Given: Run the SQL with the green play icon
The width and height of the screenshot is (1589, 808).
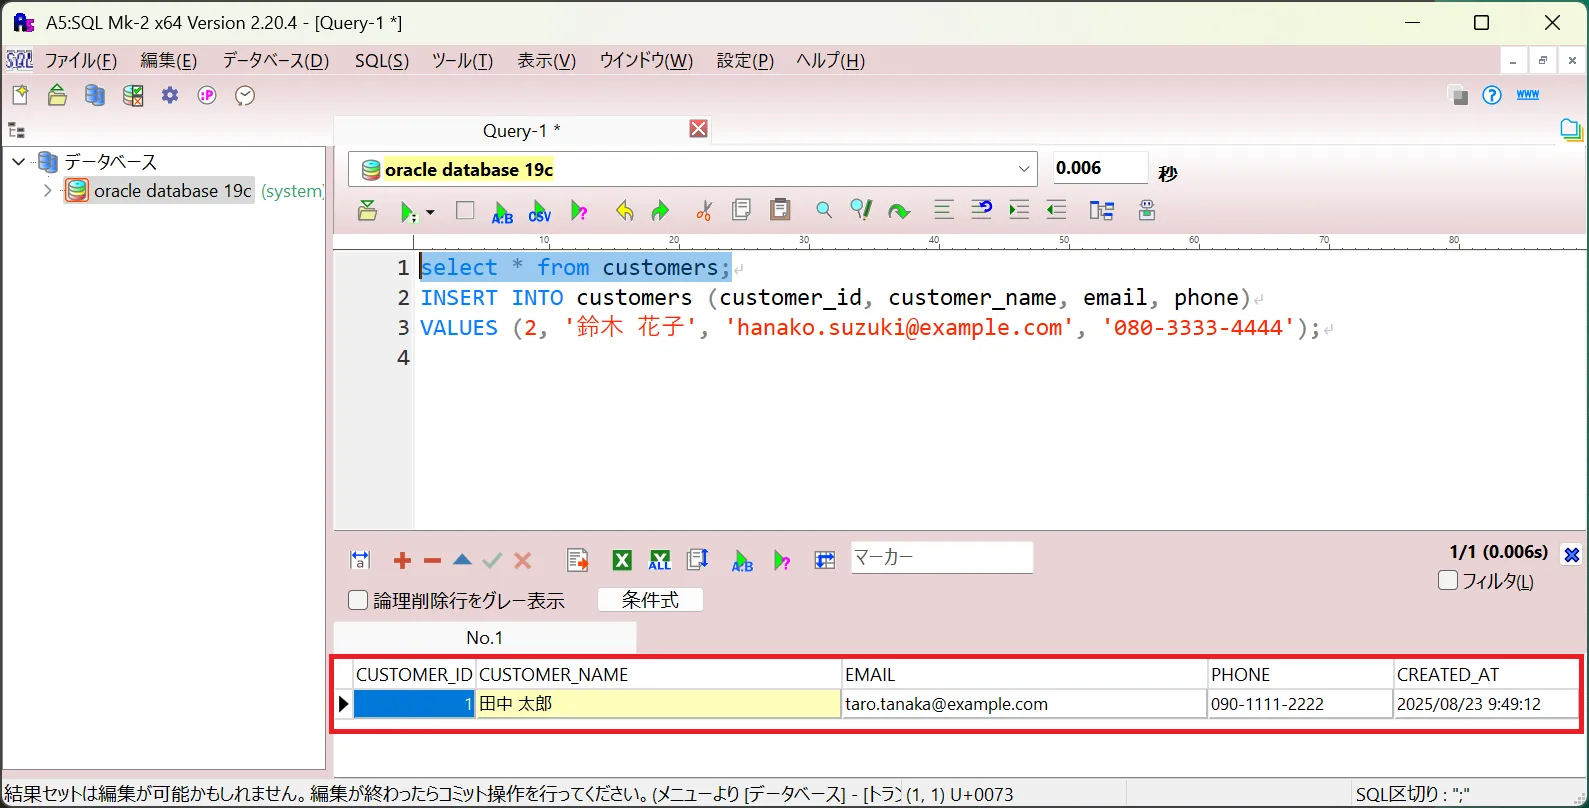Looking at the screenshot, I should pos(408,211).
